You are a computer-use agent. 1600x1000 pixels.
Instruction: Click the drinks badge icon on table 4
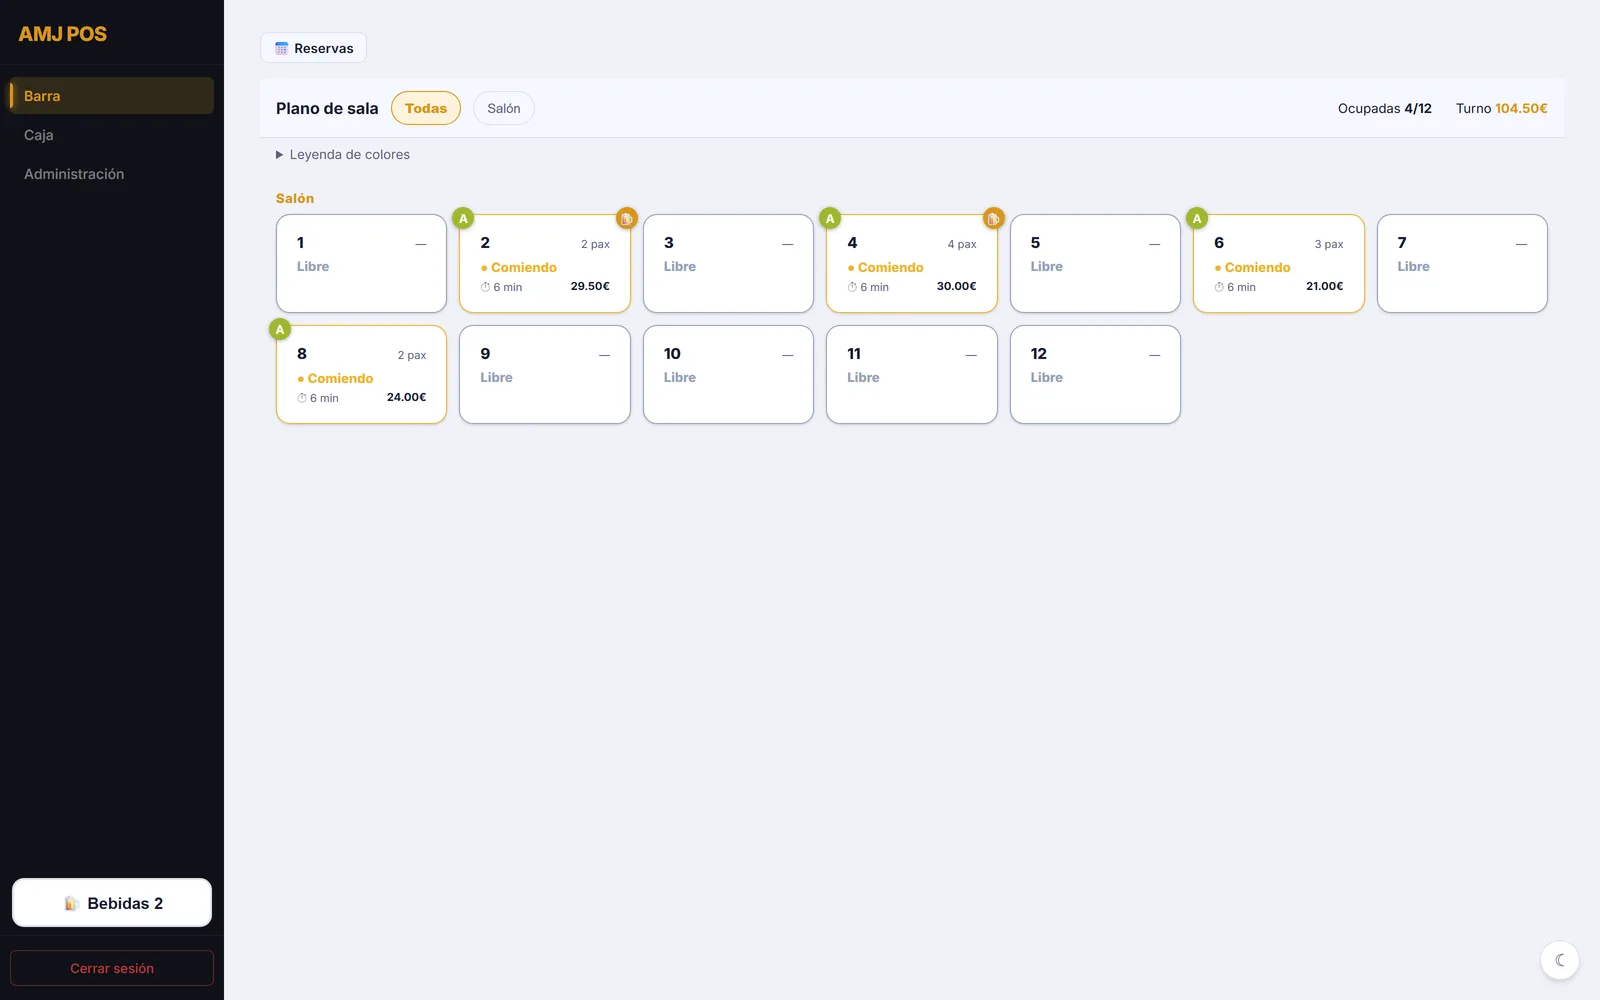click(993, 218)
